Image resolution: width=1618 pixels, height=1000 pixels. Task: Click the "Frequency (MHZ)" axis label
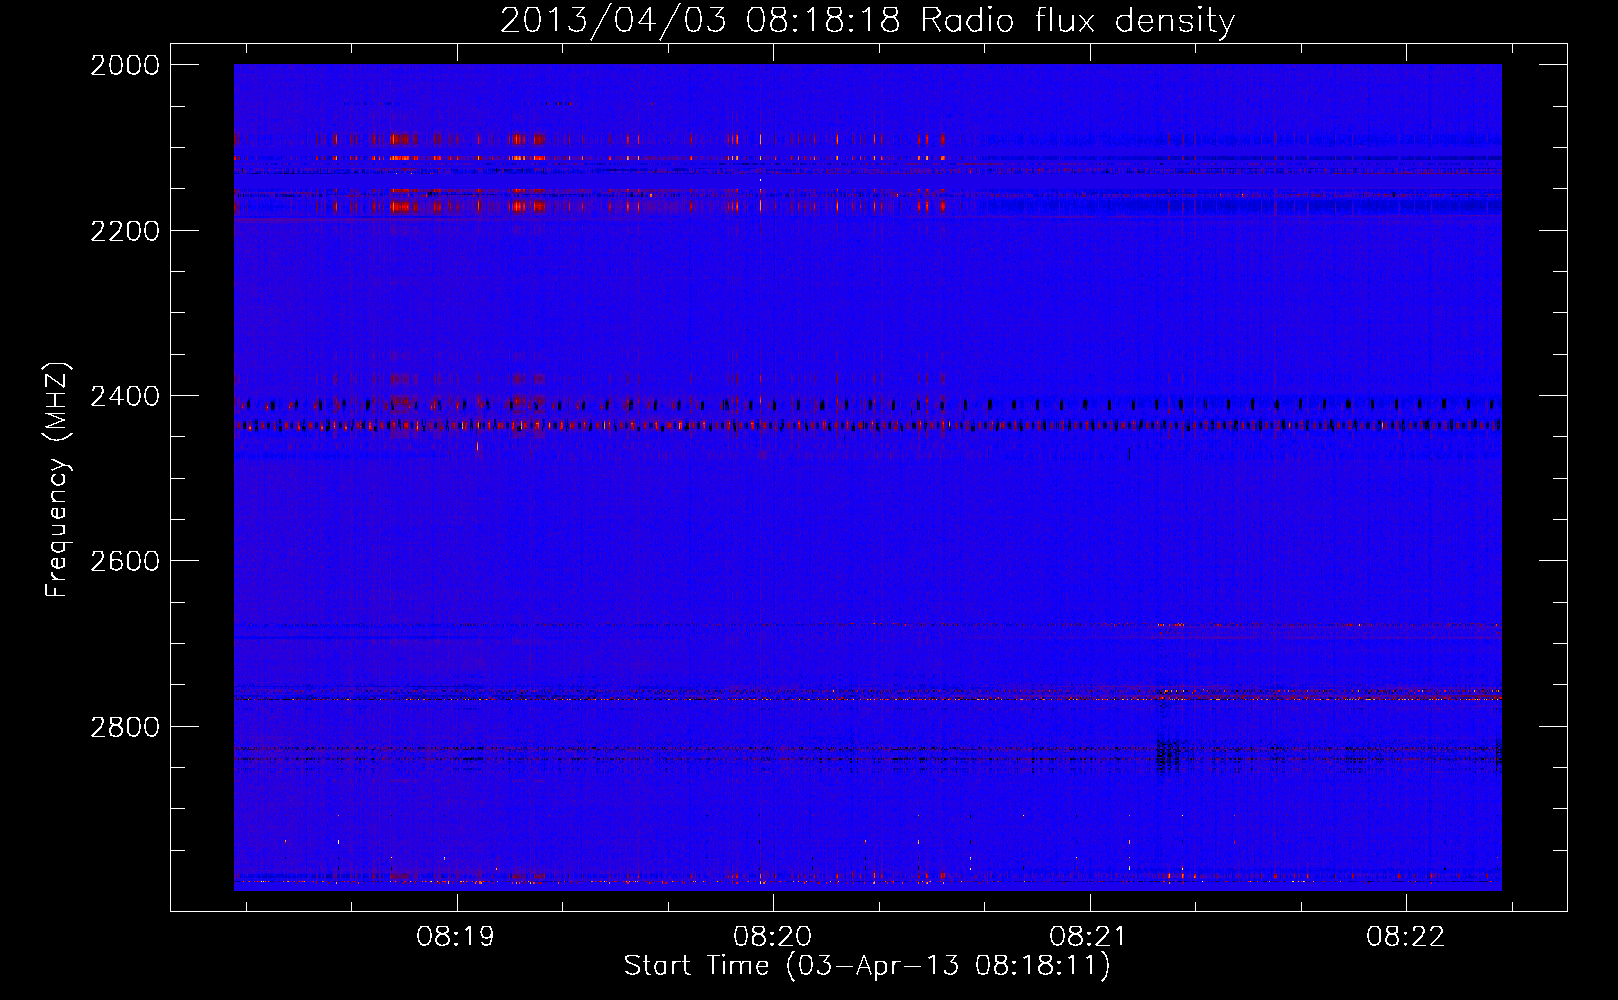(57, 480)
